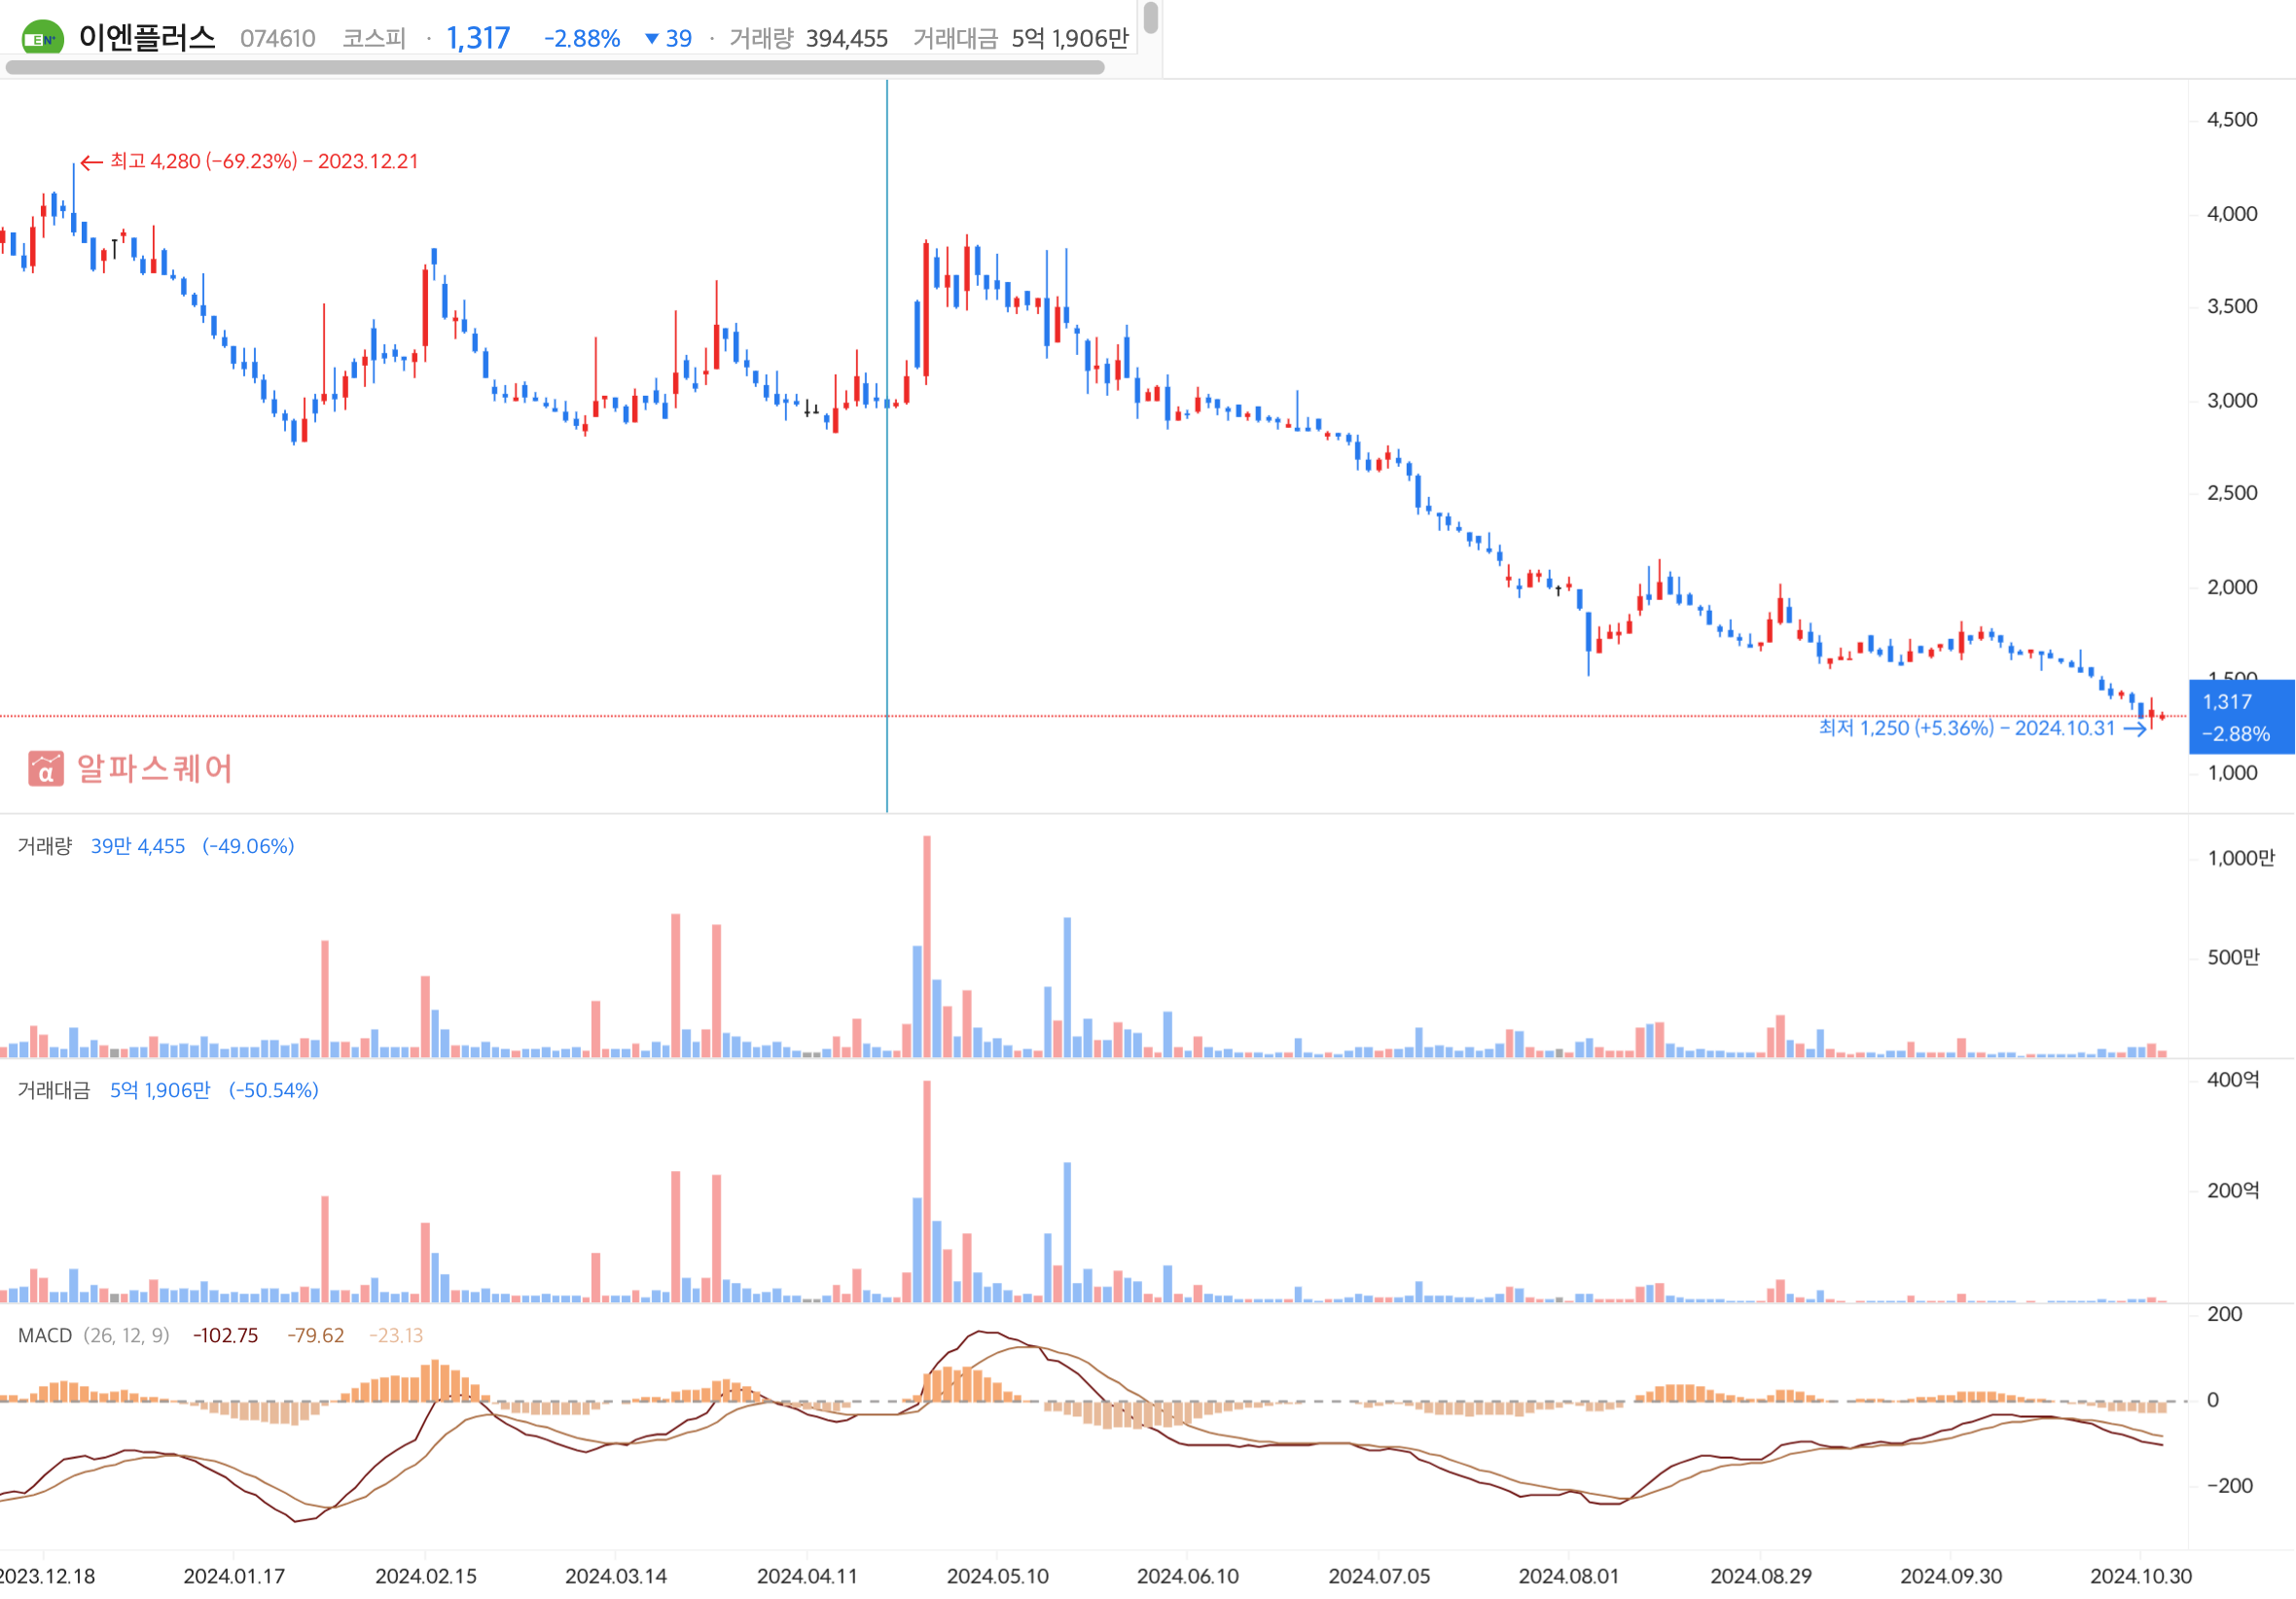The image size is (2296, 1599).
Task: Click the trade amount change (-50.54%)
Action: click(274, 1090)
